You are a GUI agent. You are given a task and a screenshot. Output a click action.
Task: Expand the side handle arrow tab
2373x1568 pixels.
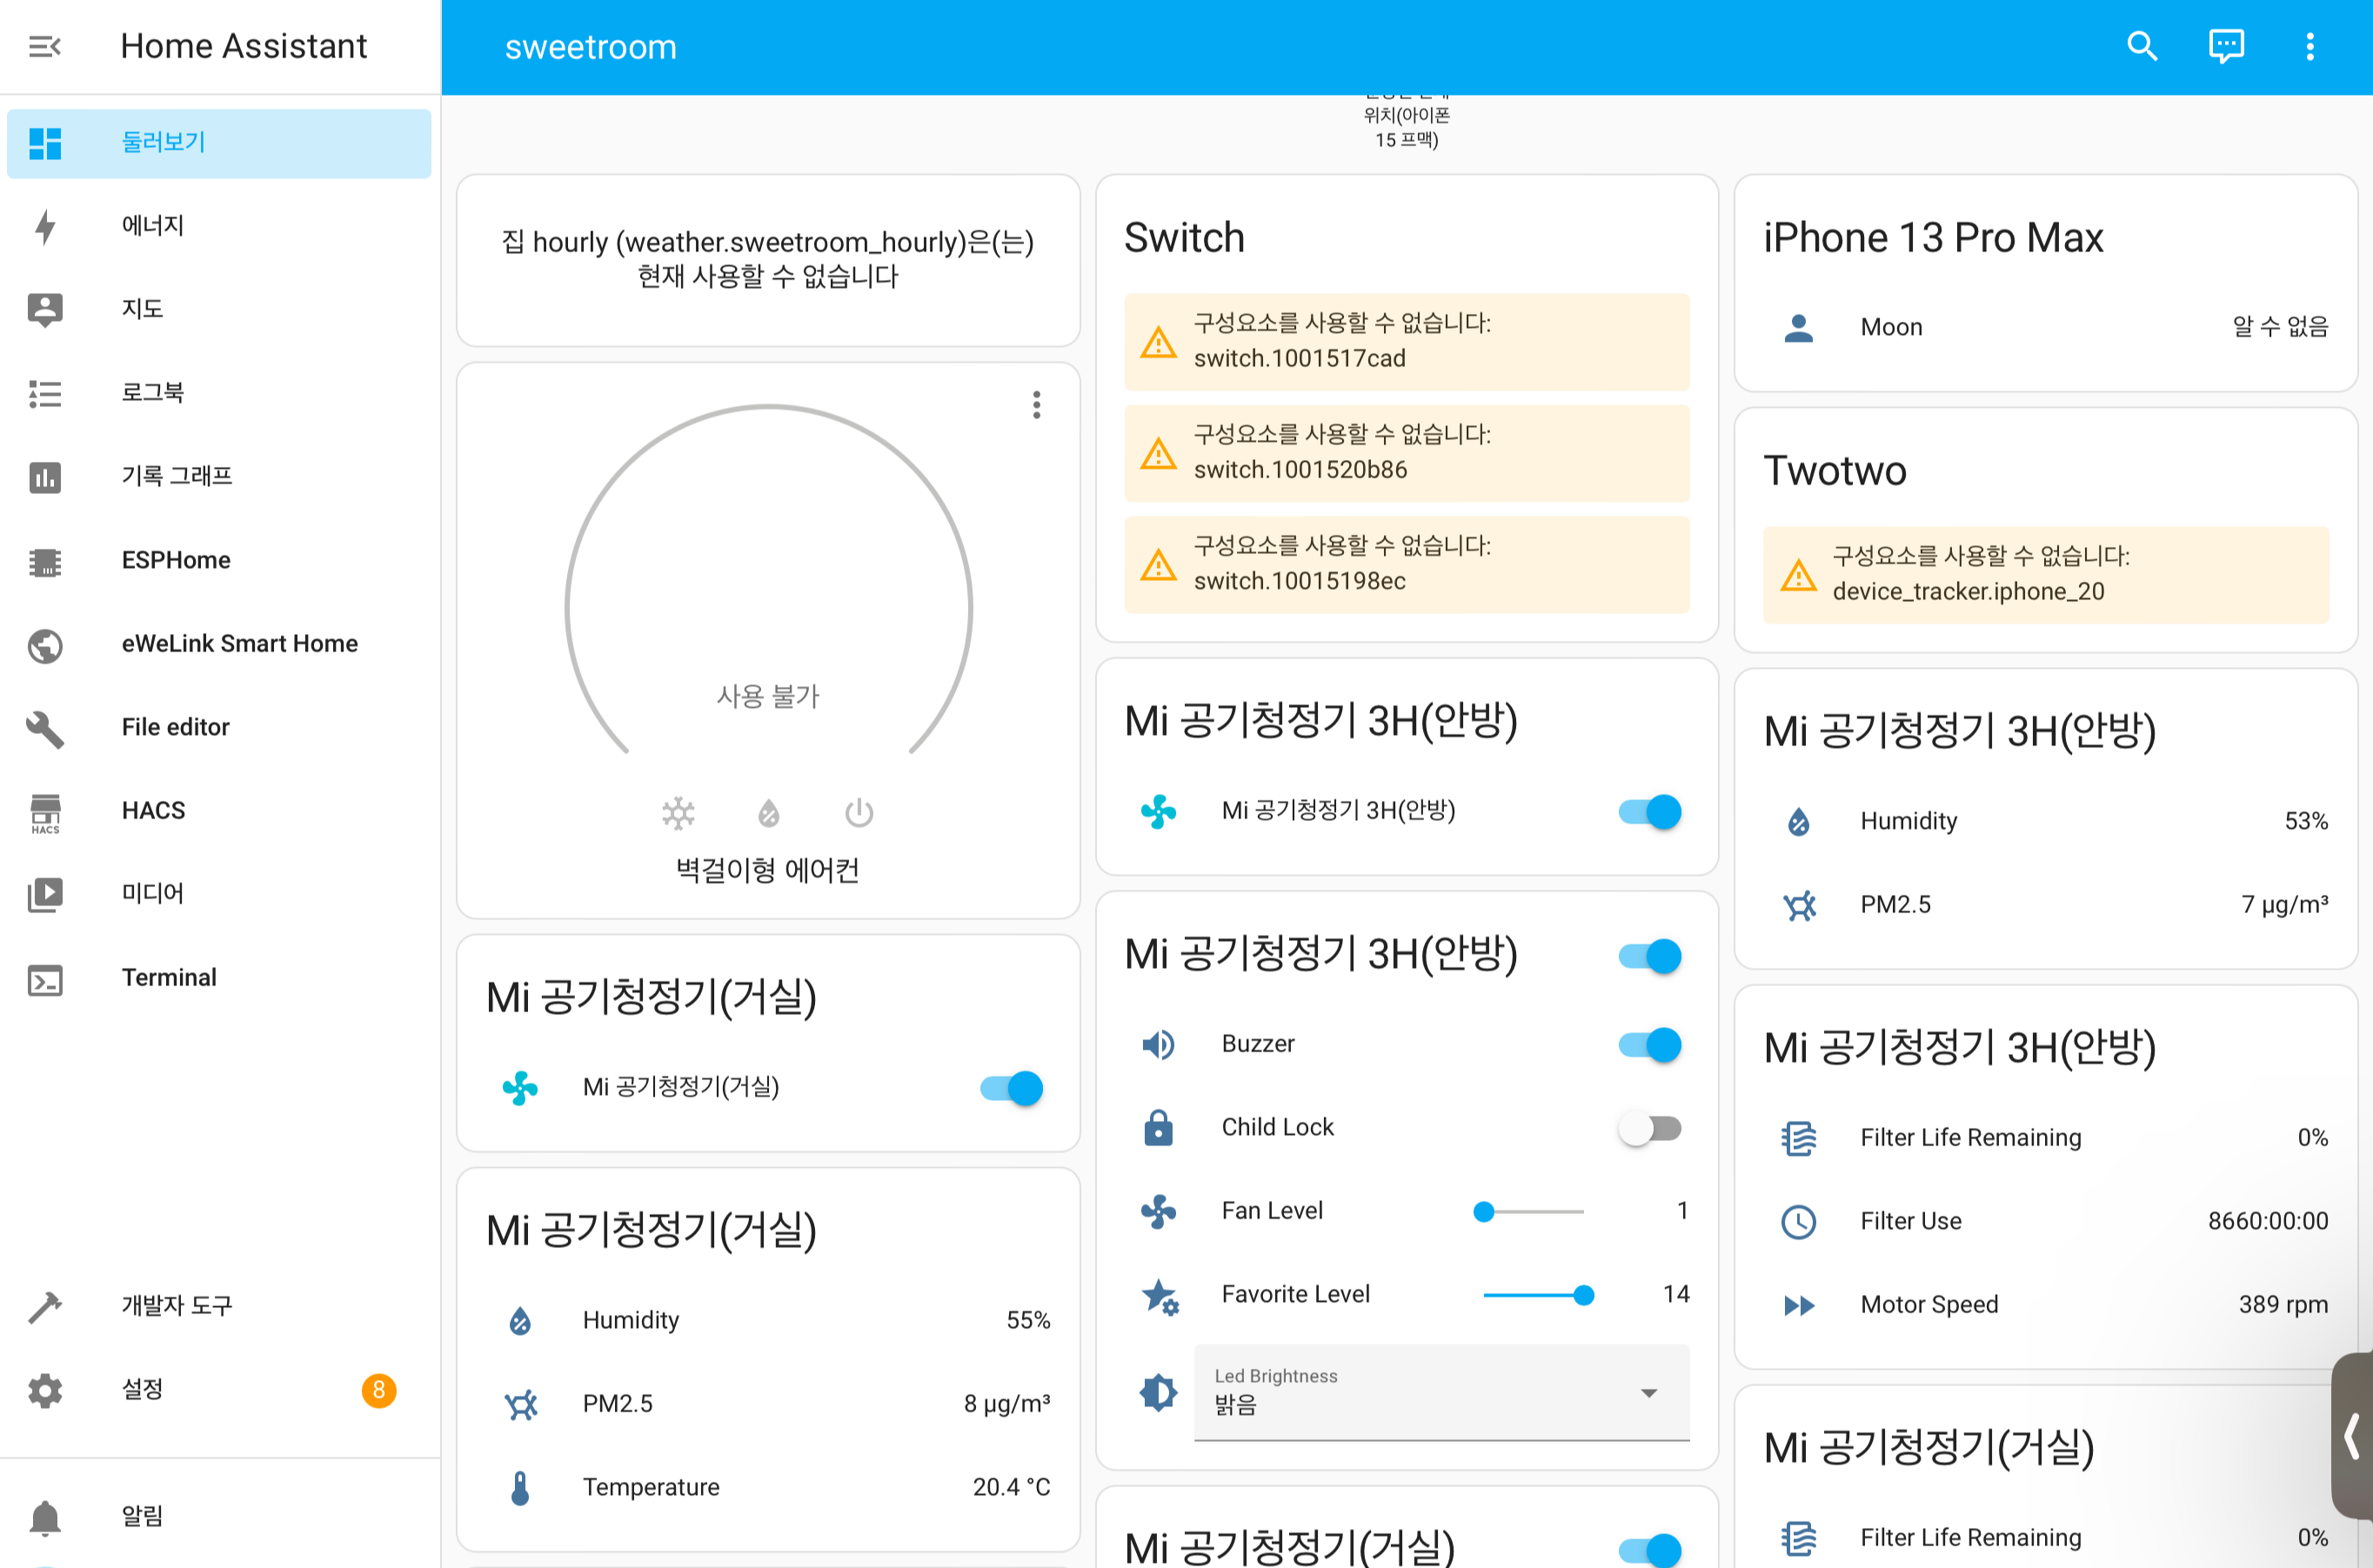click(x=2352, y=1436)
